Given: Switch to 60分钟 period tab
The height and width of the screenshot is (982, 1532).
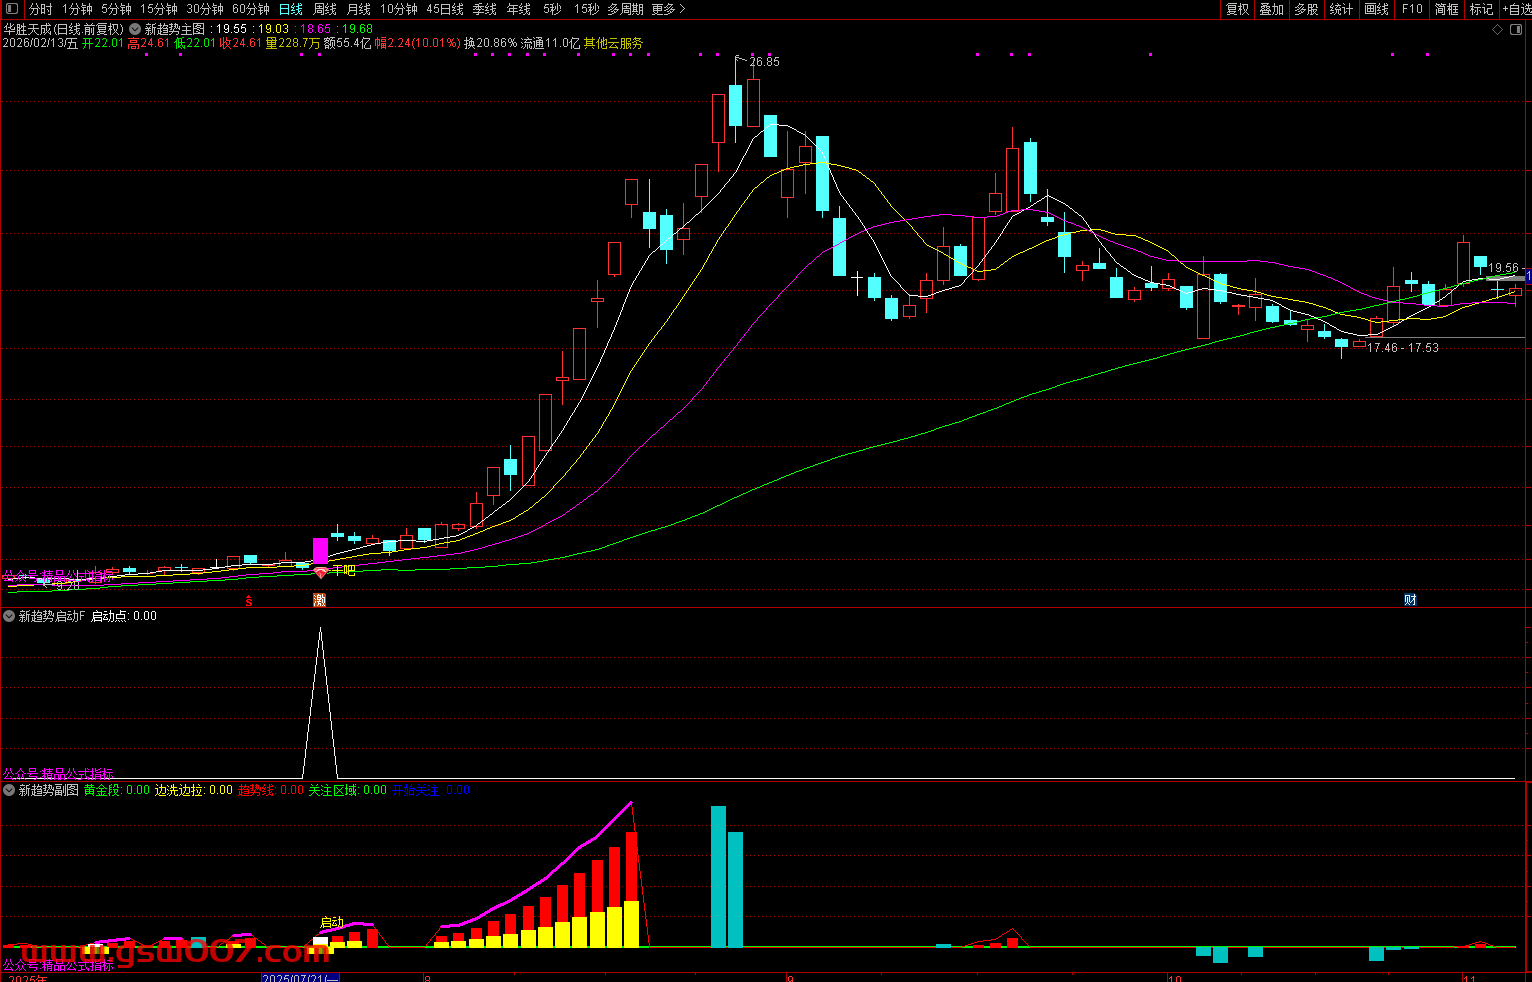Looking at the screenshot, I should (251, 9).
